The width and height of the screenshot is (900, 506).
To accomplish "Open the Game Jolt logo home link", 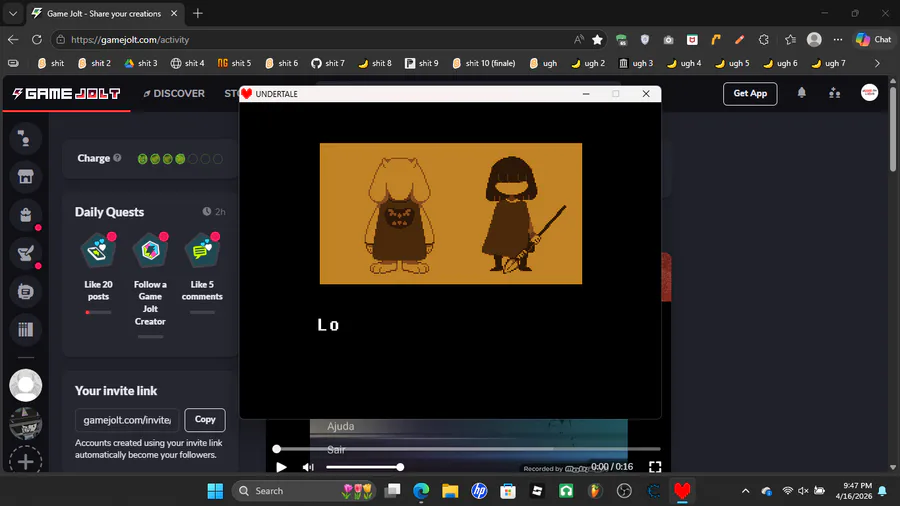I will point(67,94).
